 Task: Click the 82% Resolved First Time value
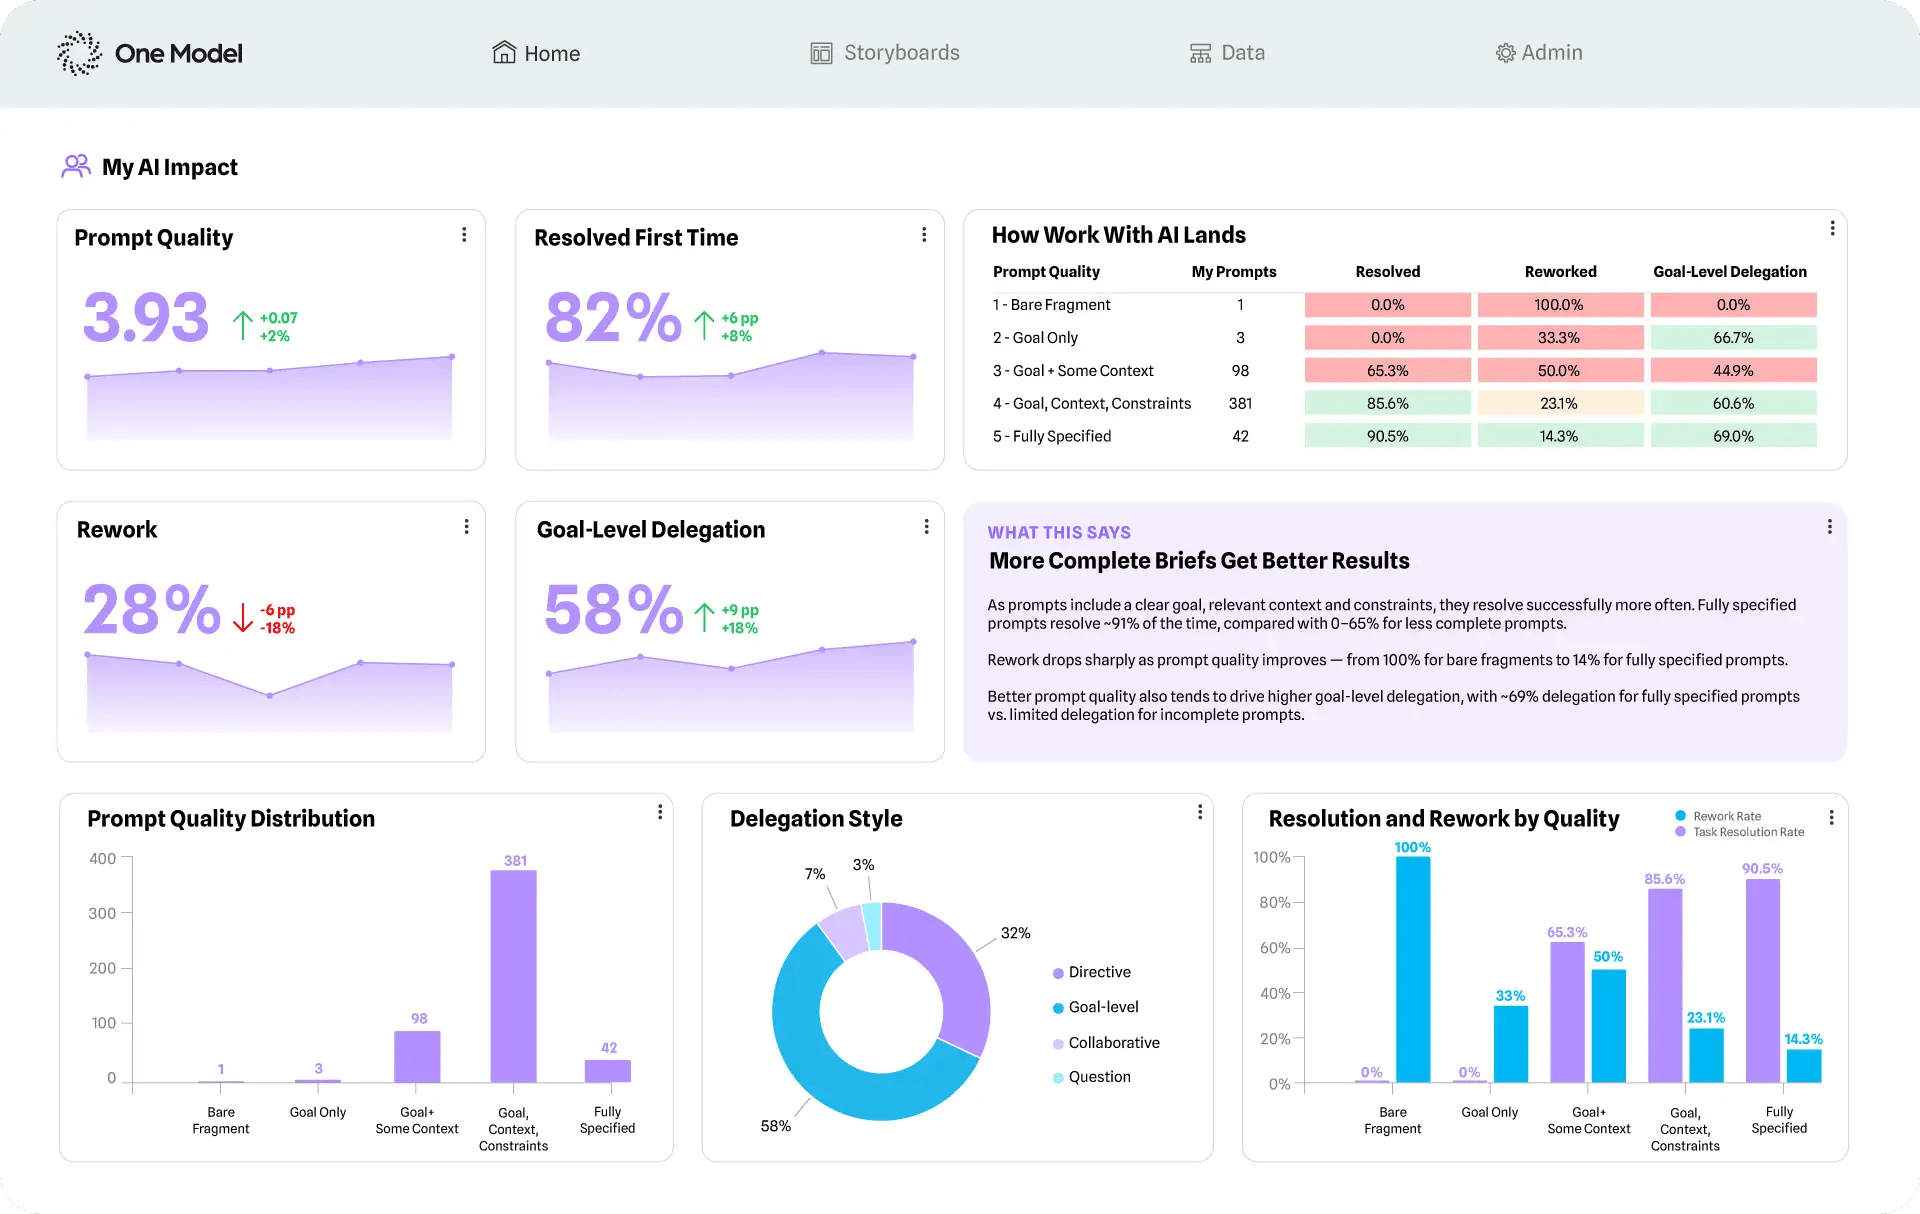(x=613, y=318)
